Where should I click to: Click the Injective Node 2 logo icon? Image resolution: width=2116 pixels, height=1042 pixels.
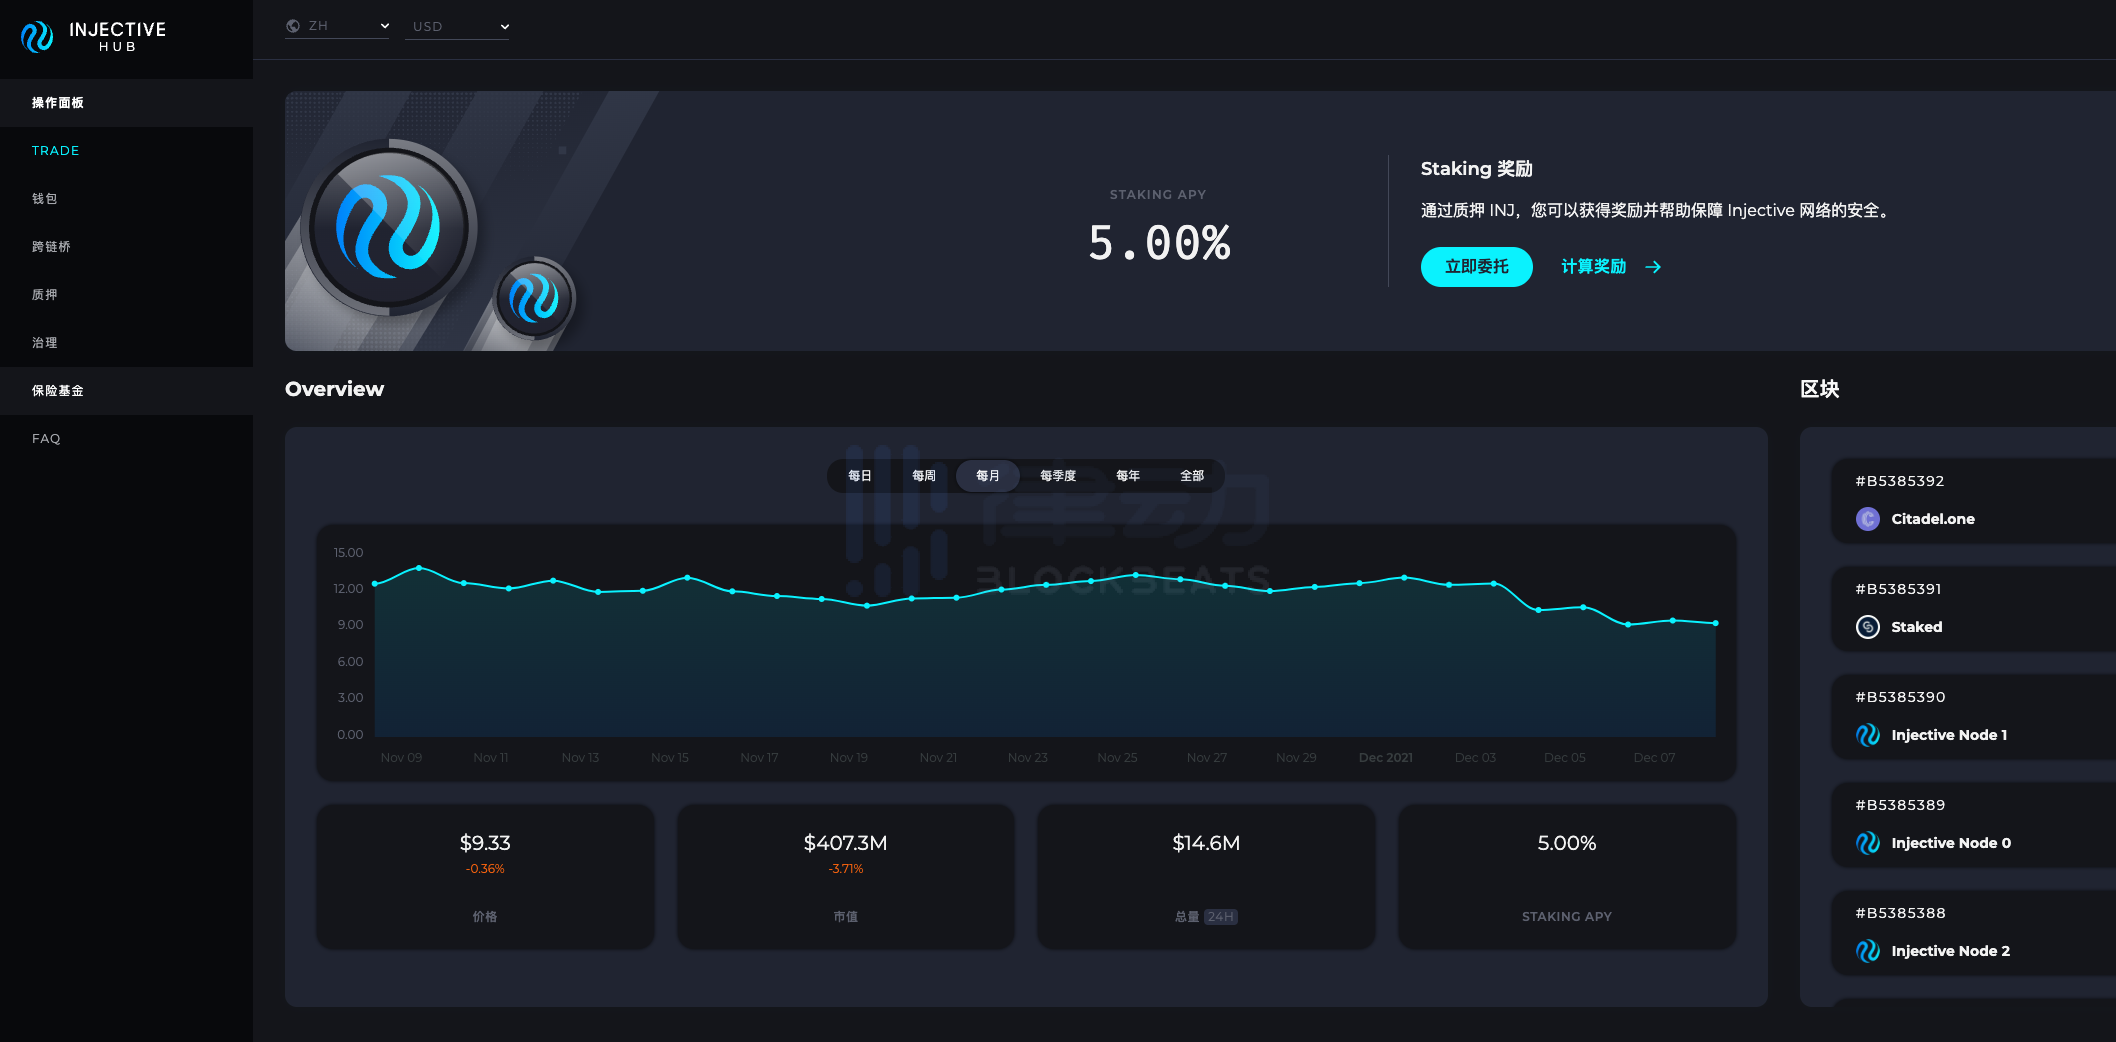tap(1867, 951)
